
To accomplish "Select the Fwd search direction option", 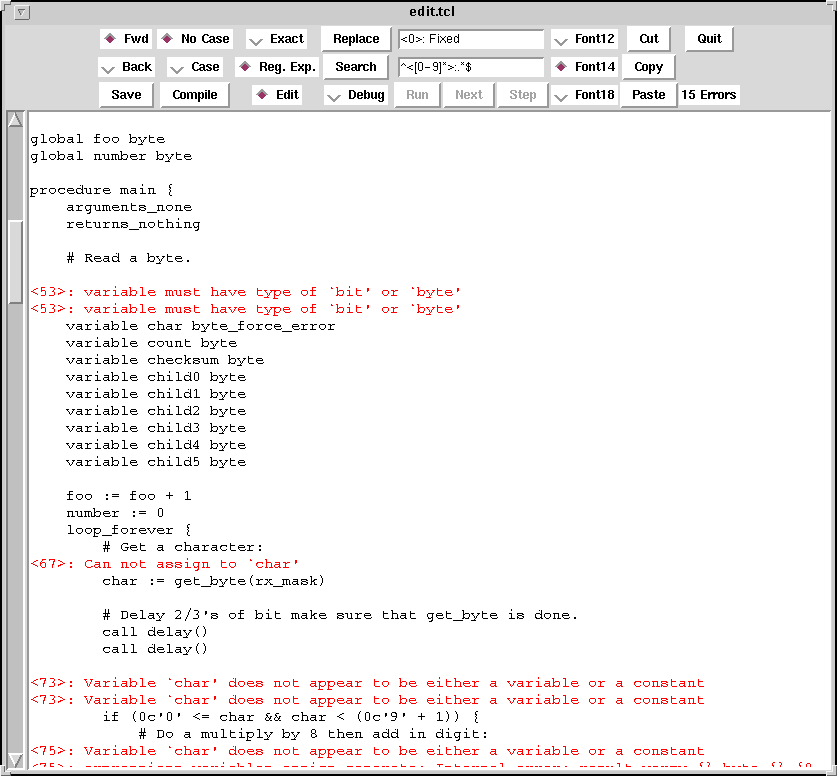I will (x=126, y=39).
